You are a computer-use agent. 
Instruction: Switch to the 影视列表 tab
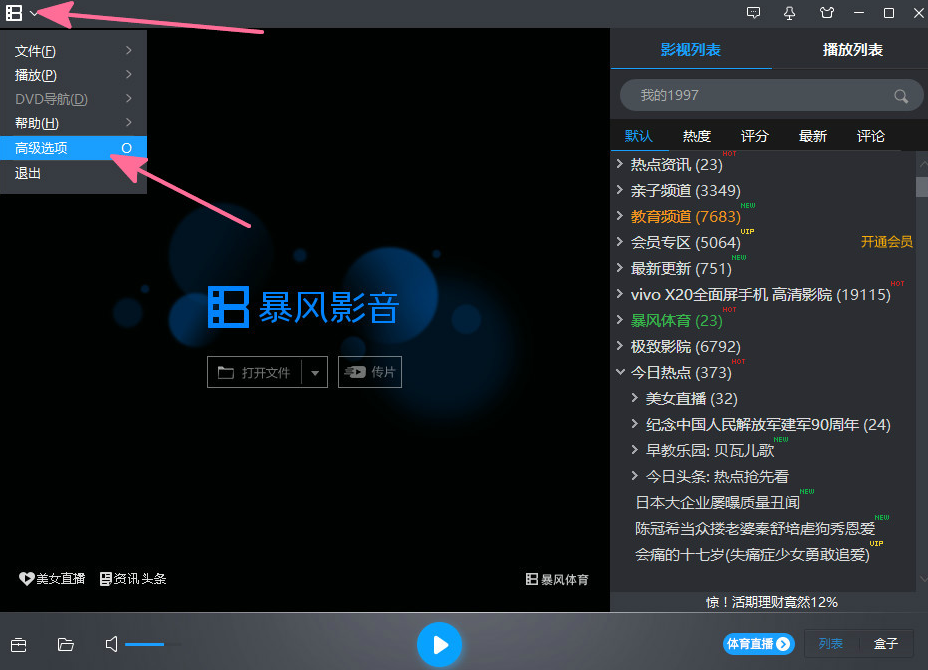point(691,50)
